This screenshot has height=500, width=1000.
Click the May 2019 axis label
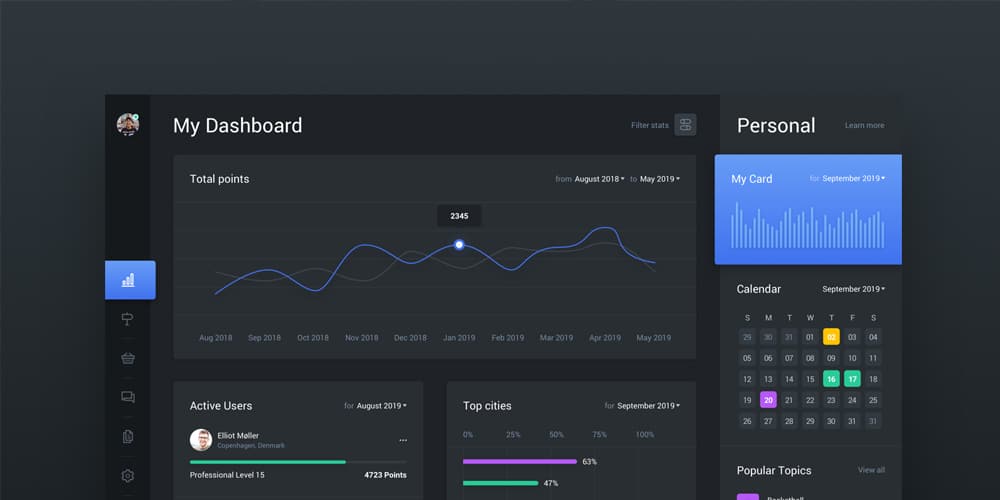point(654,338)
